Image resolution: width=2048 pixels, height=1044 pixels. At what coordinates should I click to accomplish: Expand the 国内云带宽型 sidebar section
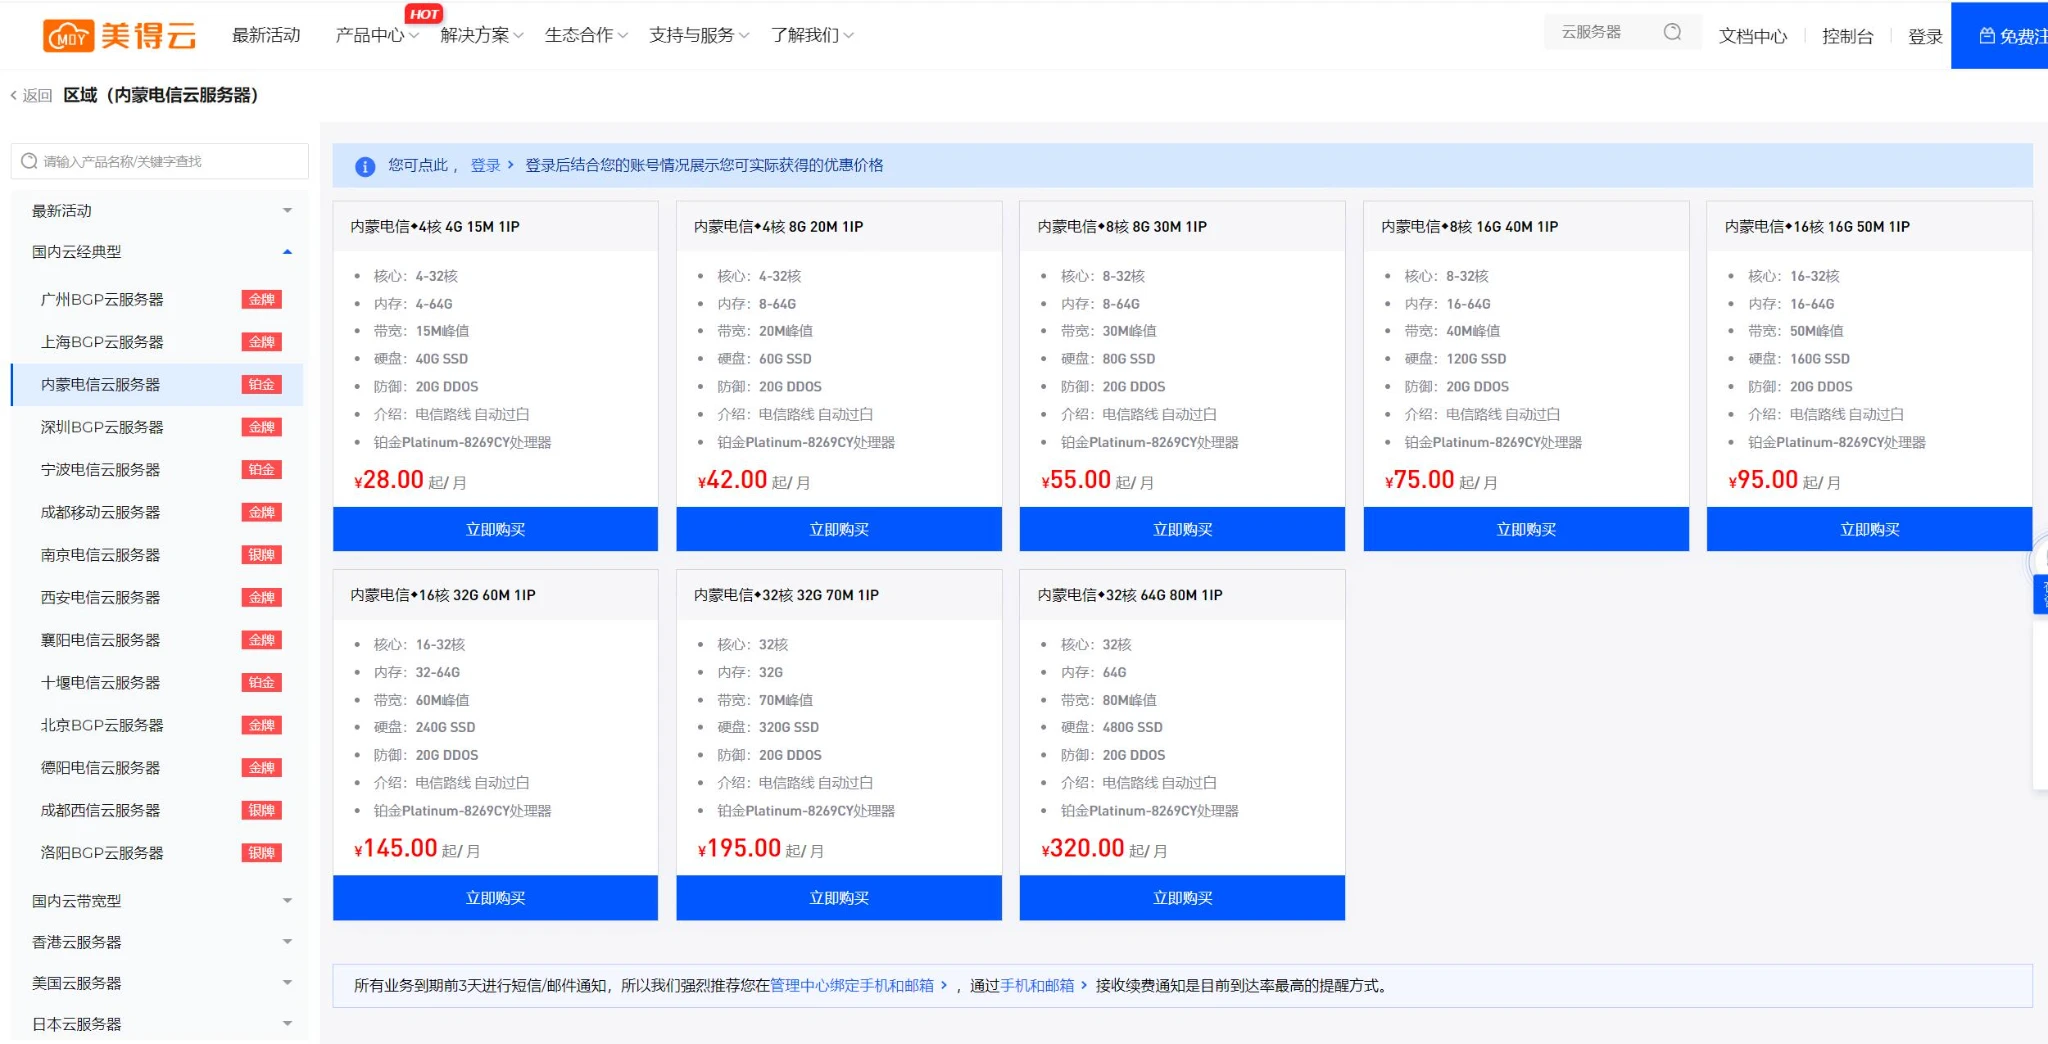[287, 901]
